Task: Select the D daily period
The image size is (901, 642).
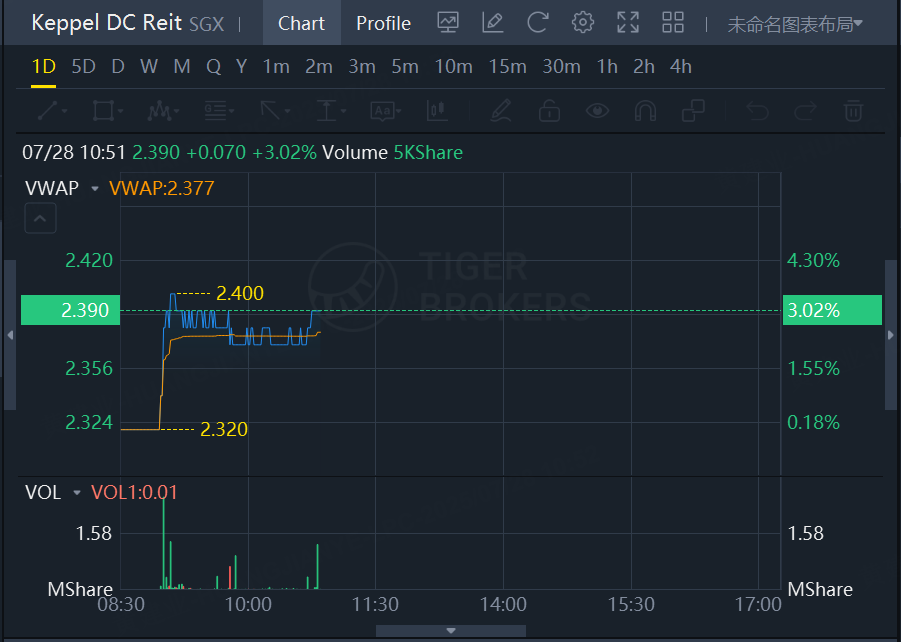Action: click(118, 67)
